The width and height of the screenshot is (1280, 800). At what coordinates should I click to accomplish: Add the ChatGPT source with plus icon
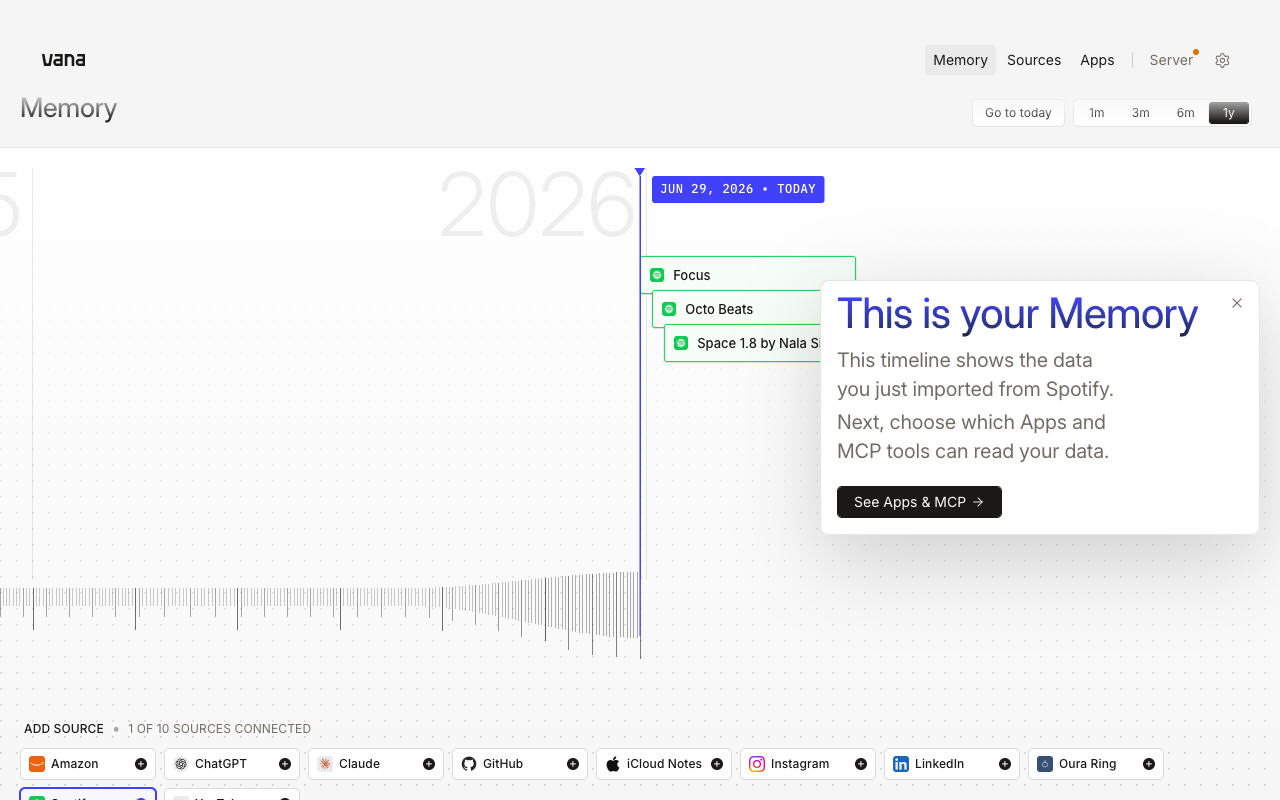[285, 764]
